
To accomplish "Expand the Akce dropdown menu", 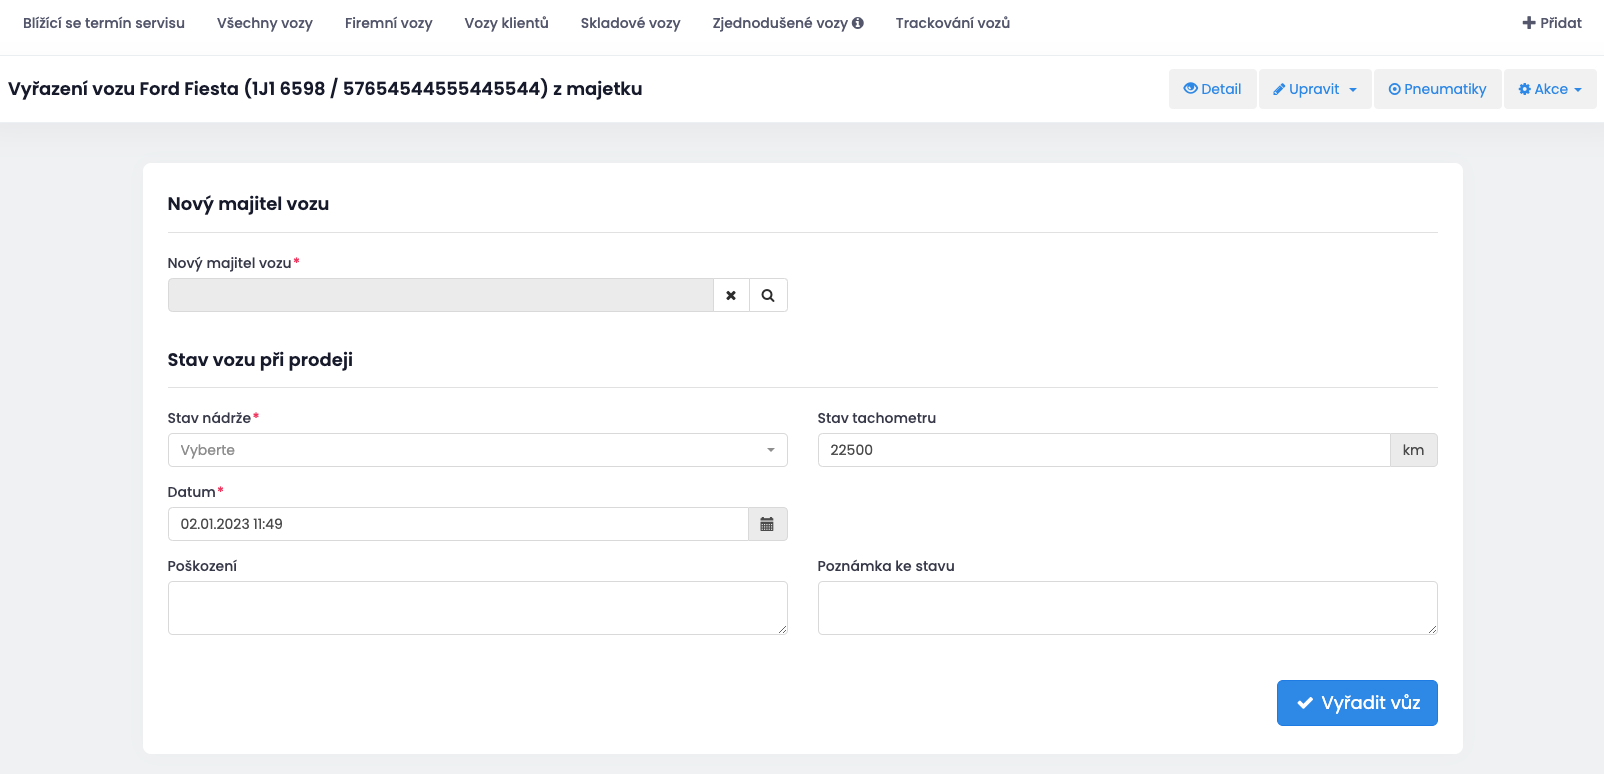I will coord(1550,89).
